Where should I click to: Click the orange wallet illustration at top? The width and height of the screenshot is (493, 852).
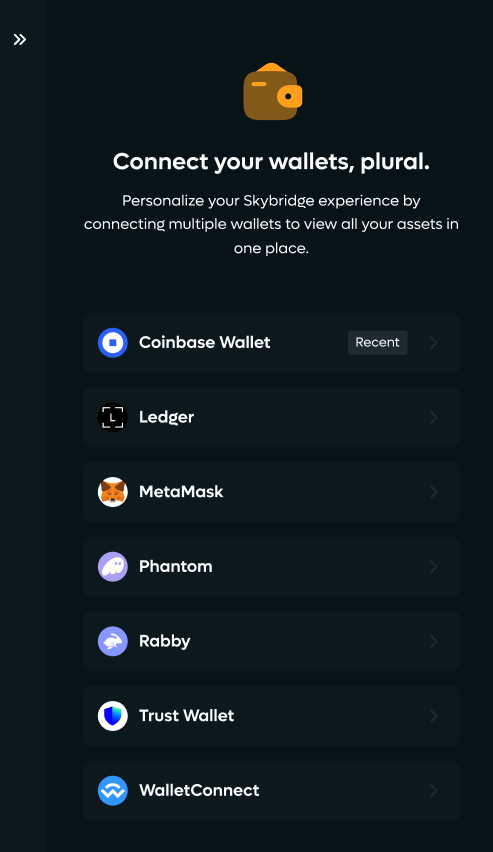pos(272,91)
